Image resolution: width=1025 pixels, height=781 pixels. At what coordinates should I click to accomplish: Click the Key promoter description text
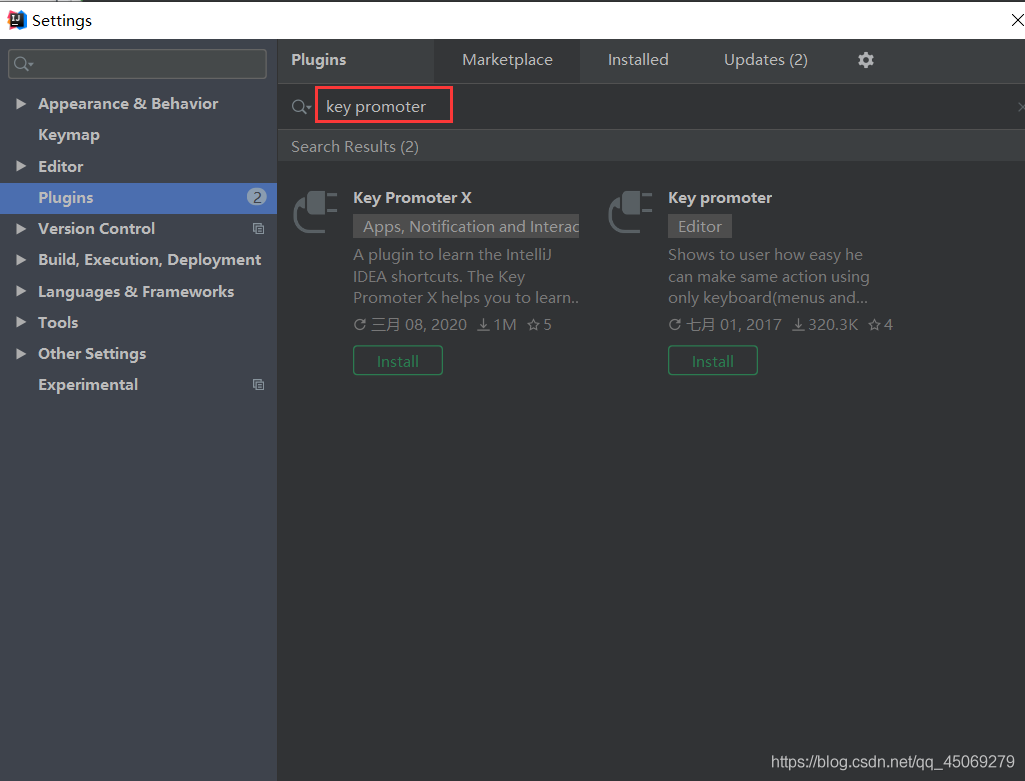pos(769,276)
